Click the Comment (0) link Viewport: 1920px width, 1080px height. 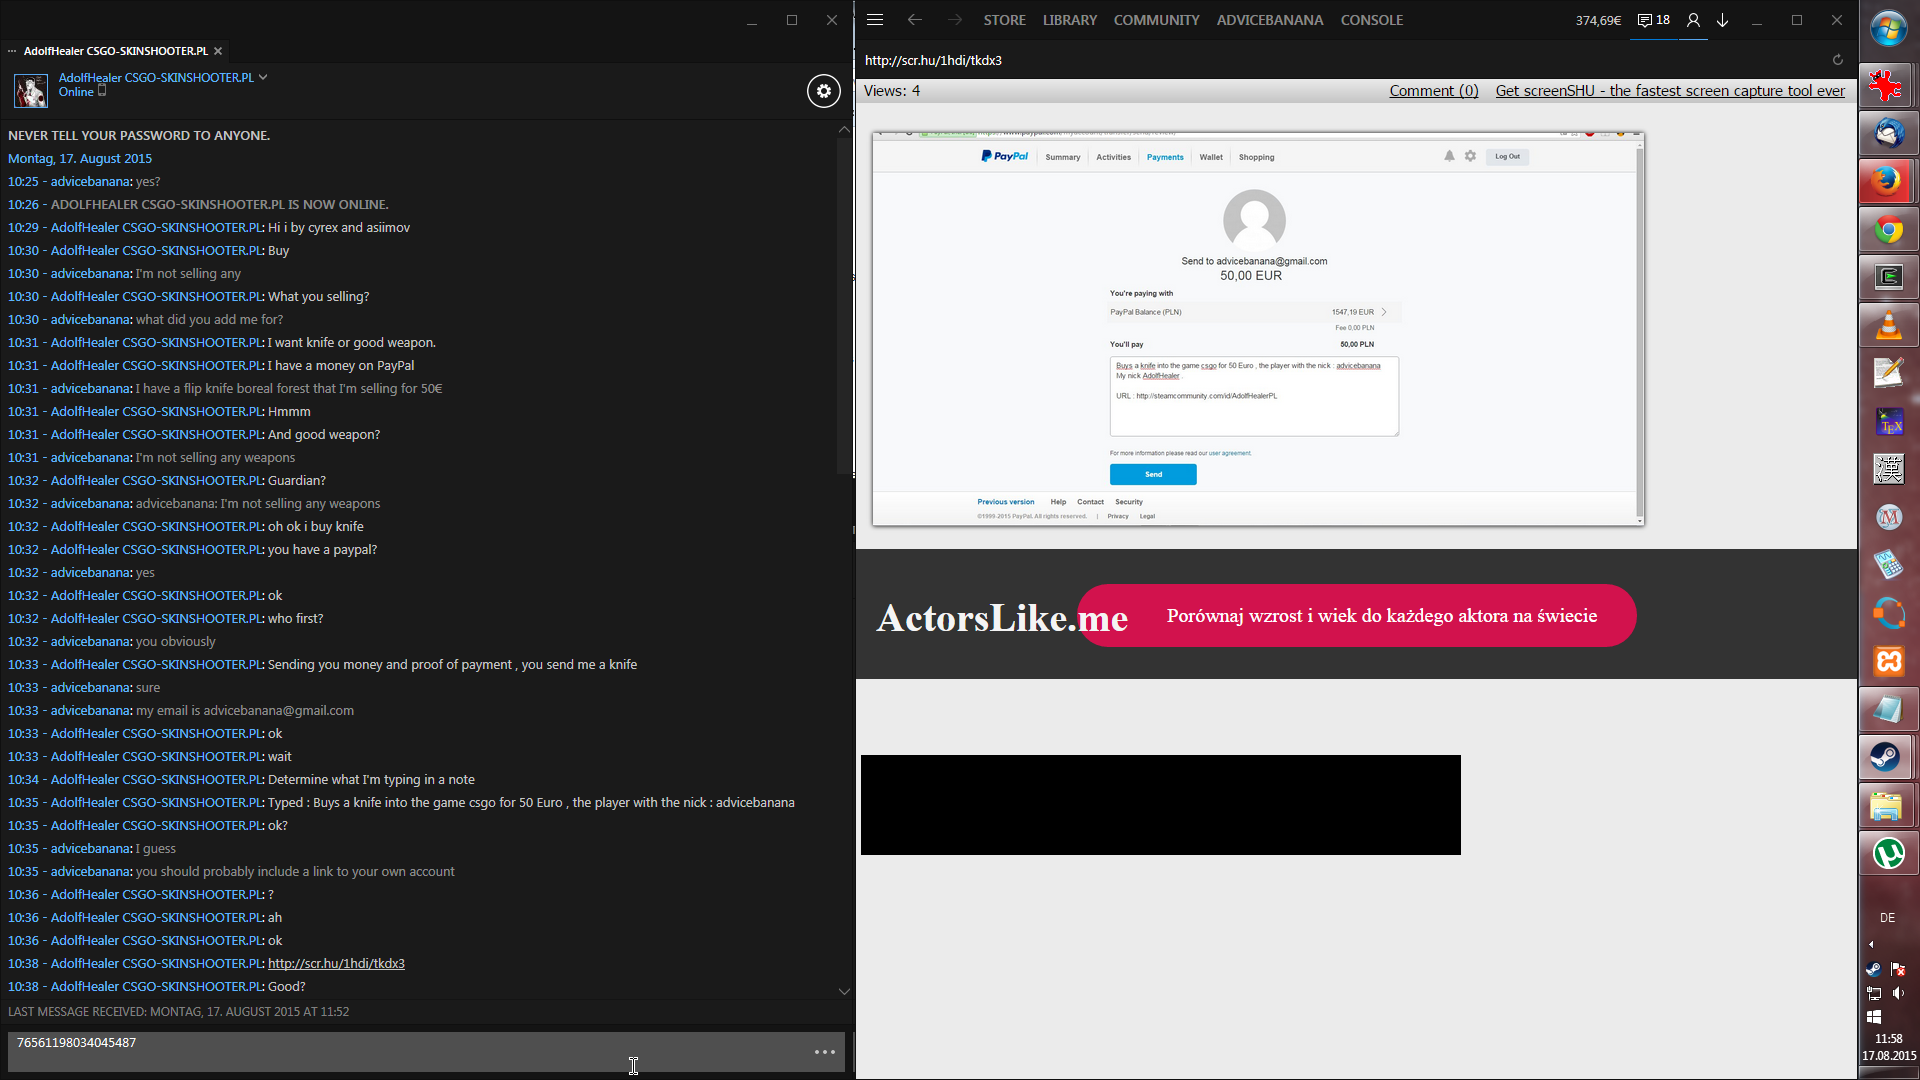[1433, 91]
